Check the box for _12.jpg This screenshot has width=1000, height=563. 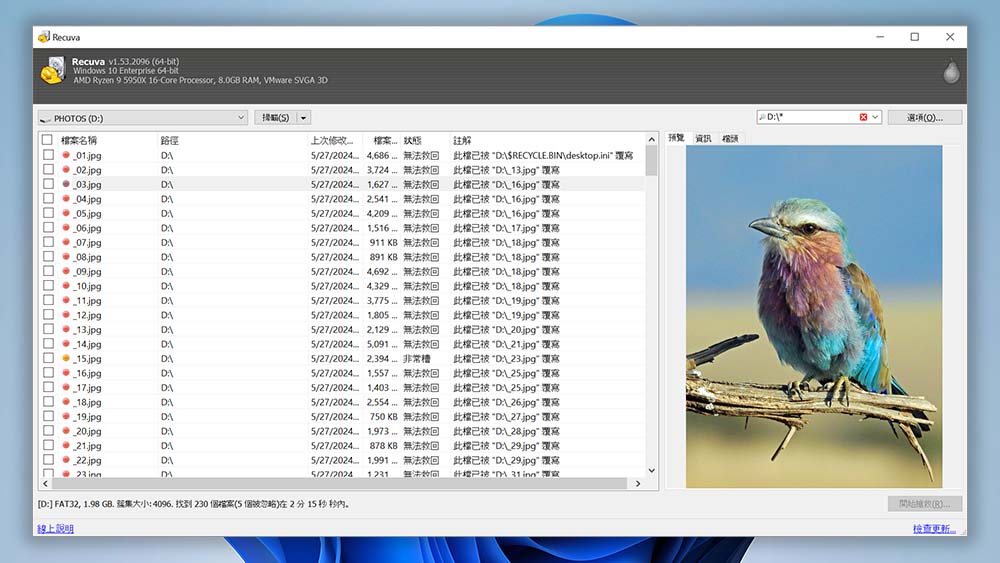[48, 315]
